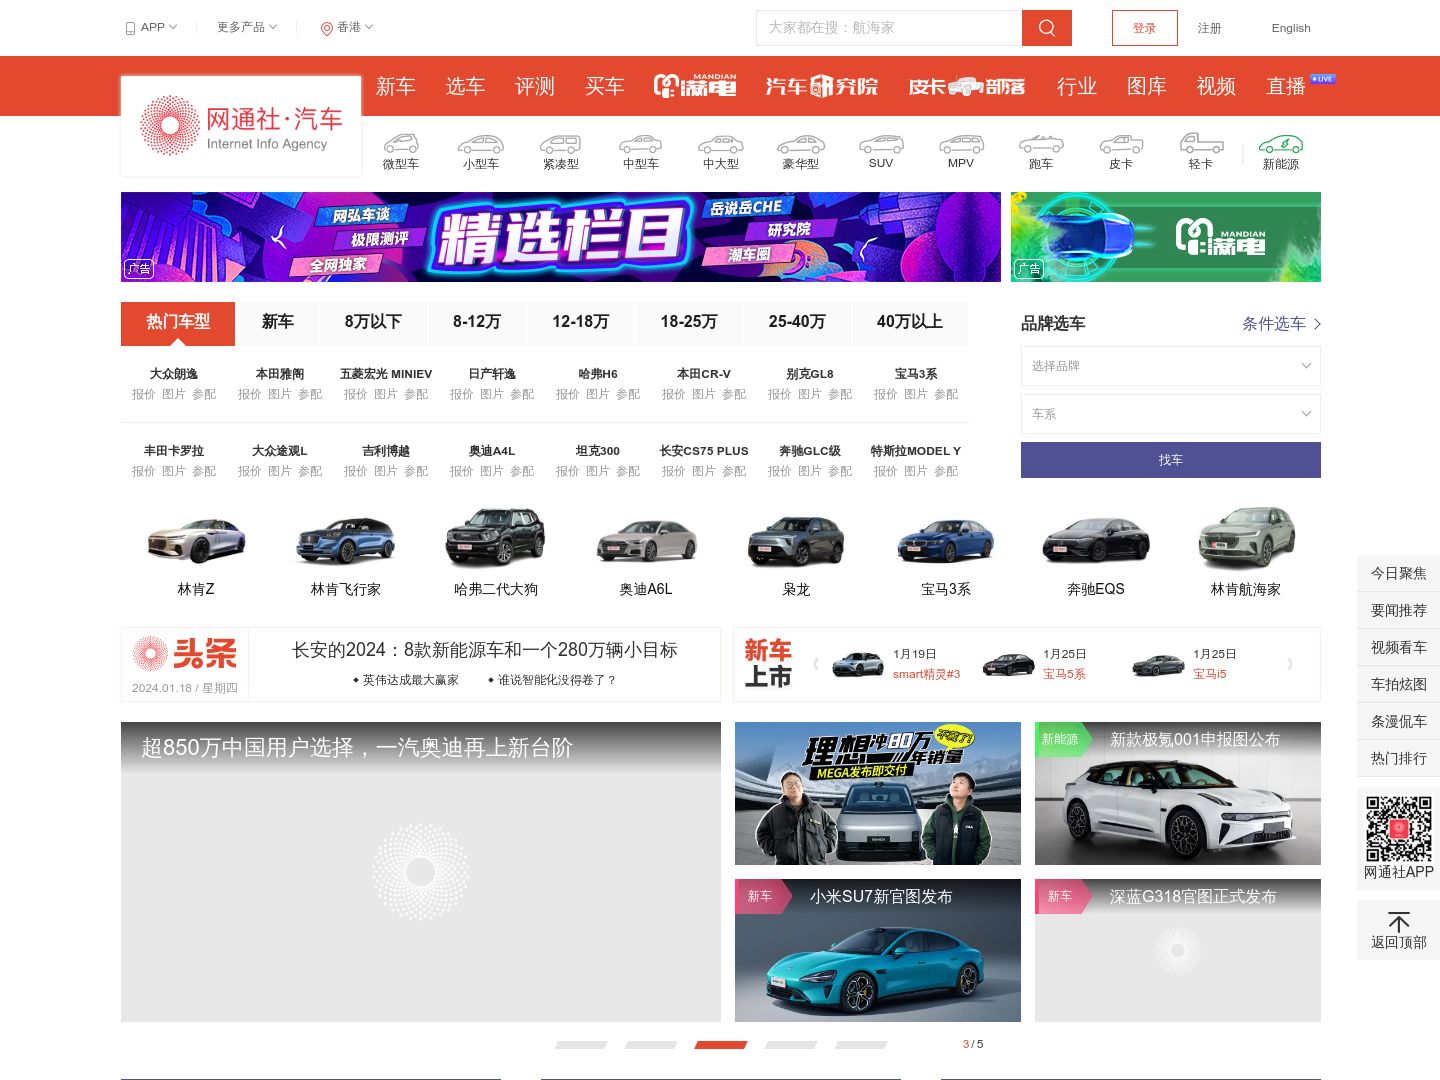Open the 汽车研究院 channel logo
Screen dimensions: 1440x1080
[x=822, y=86]
